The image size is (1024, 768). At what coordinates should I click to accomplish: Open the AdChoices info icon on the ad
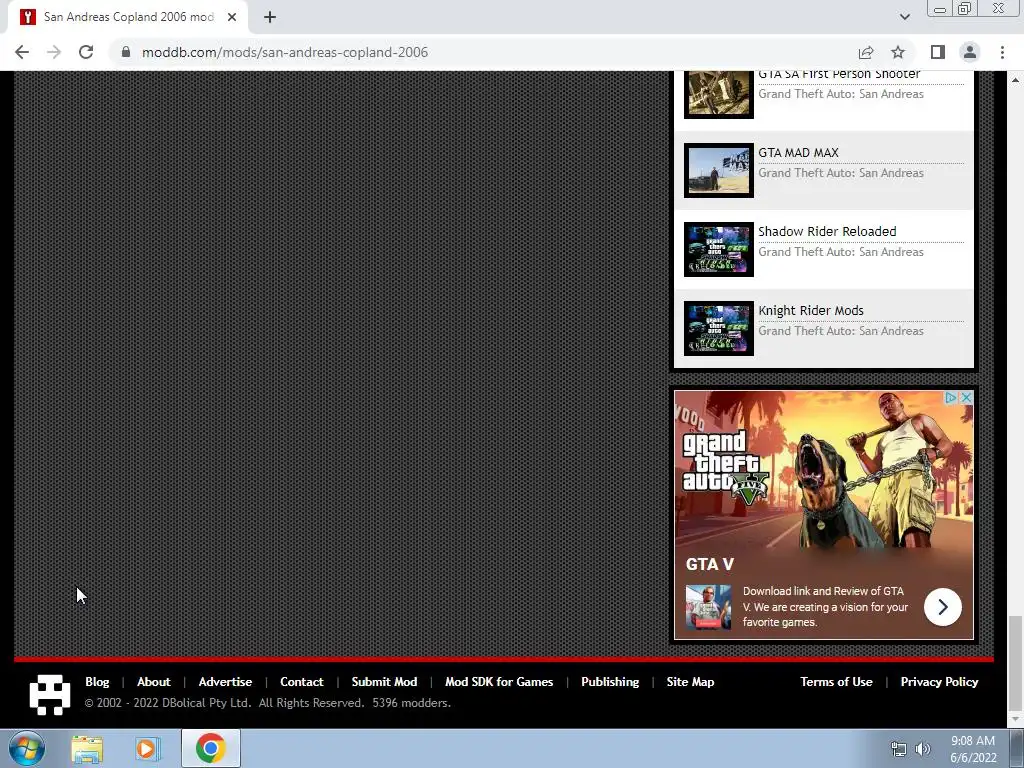tap(952, 397)
